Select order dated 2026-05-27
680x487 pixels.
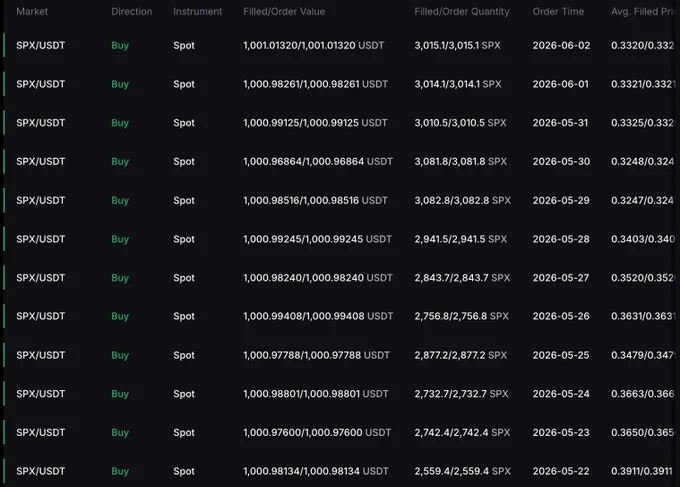click(340, 278)
